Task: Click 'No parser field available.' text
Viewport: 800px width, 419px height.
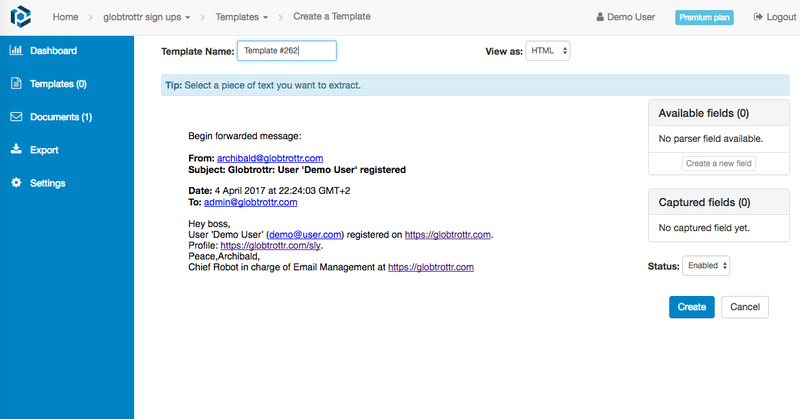Action: pos(711,139)
